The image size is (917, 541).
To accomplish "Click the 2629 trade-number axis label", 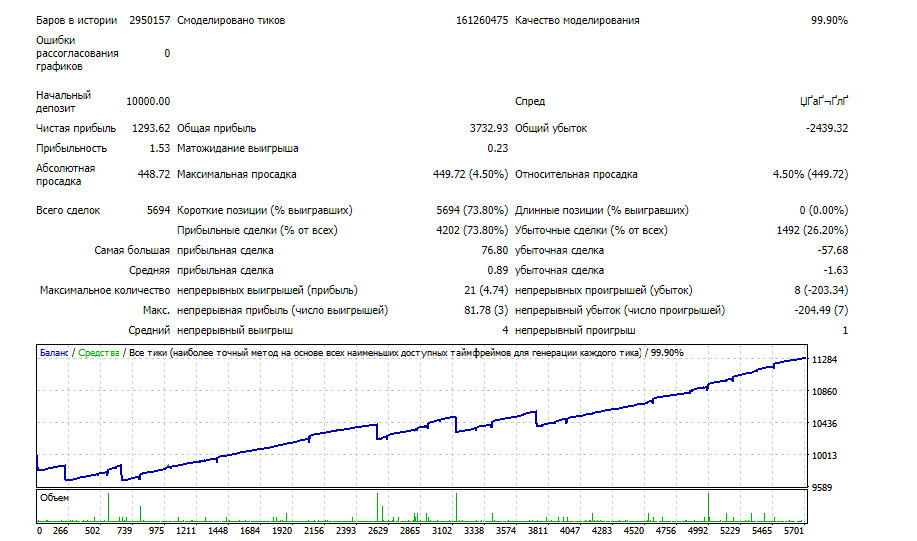I will pos(378,531).
